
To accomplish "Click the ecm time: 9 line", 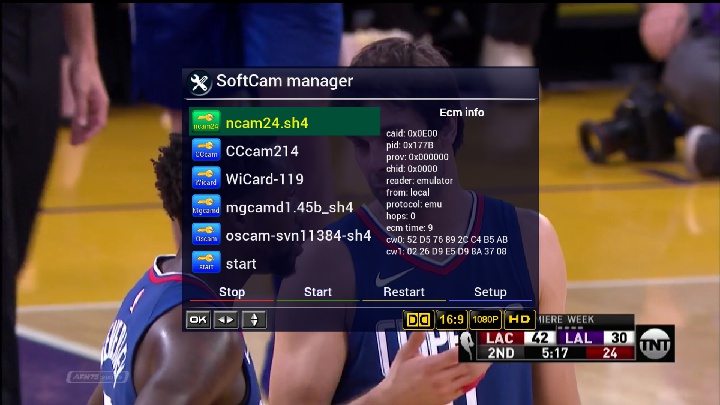I will pyautogui.click(x=409, y=228).
